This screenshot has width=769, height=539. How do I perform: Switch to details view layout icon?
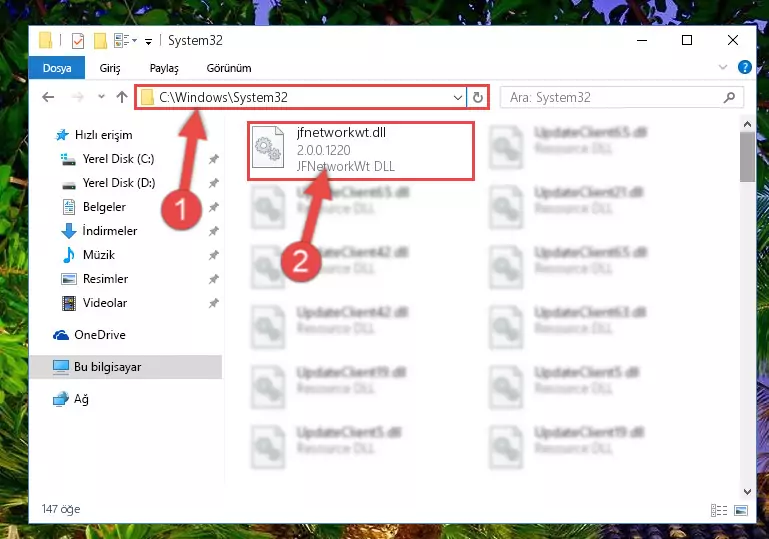pos(719,511)
